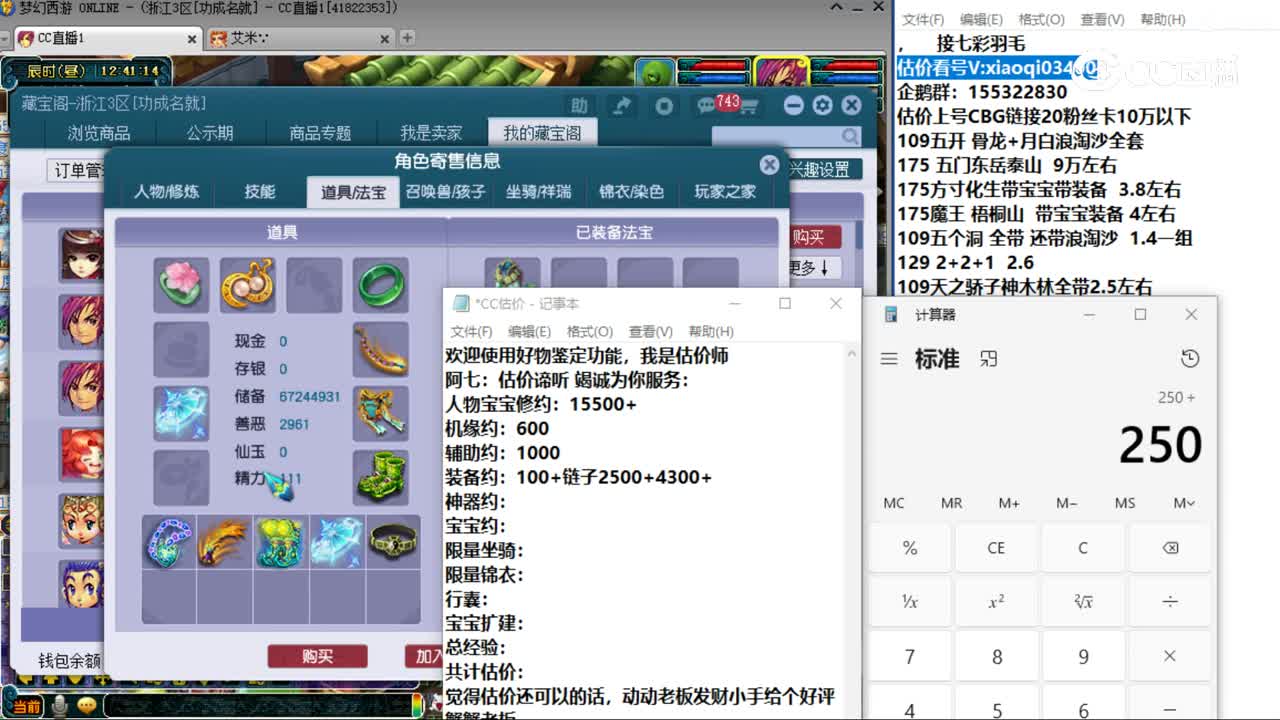
Task: Select the green boots item slot
Action: pyautogui.click(x=380, y=477)
